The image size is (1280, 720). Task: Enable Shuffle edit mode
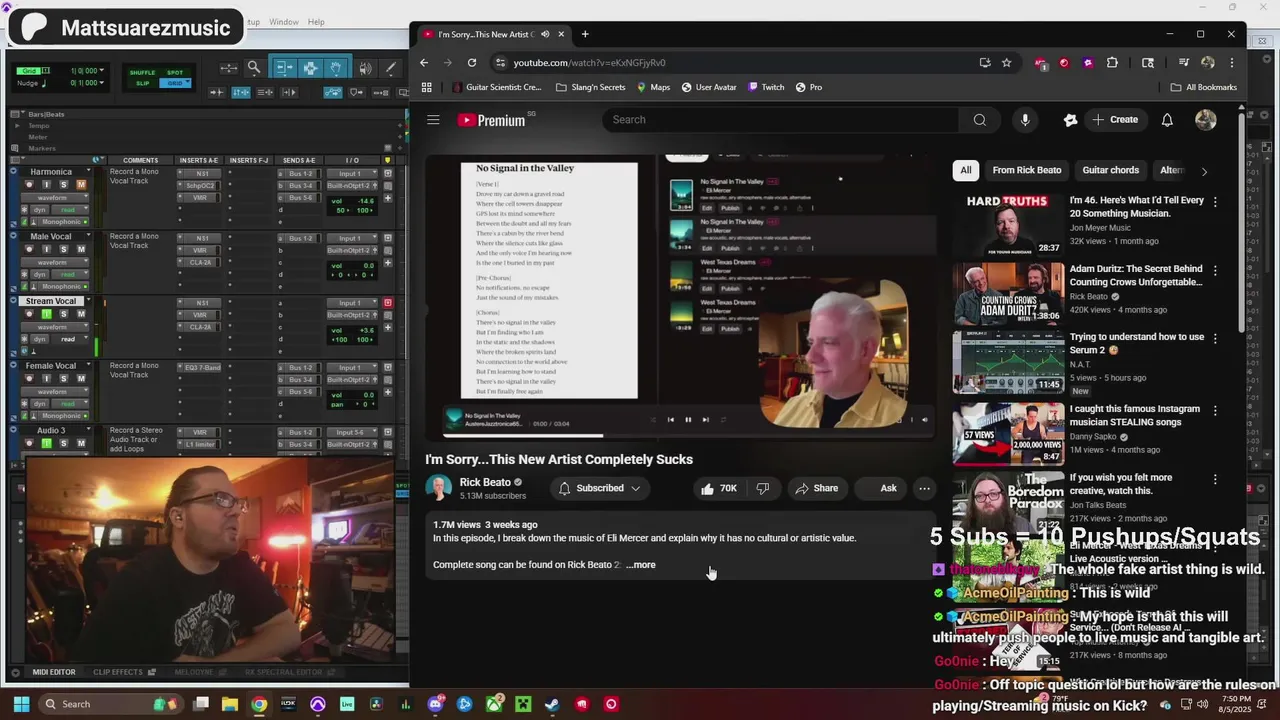tap(143, 73)
